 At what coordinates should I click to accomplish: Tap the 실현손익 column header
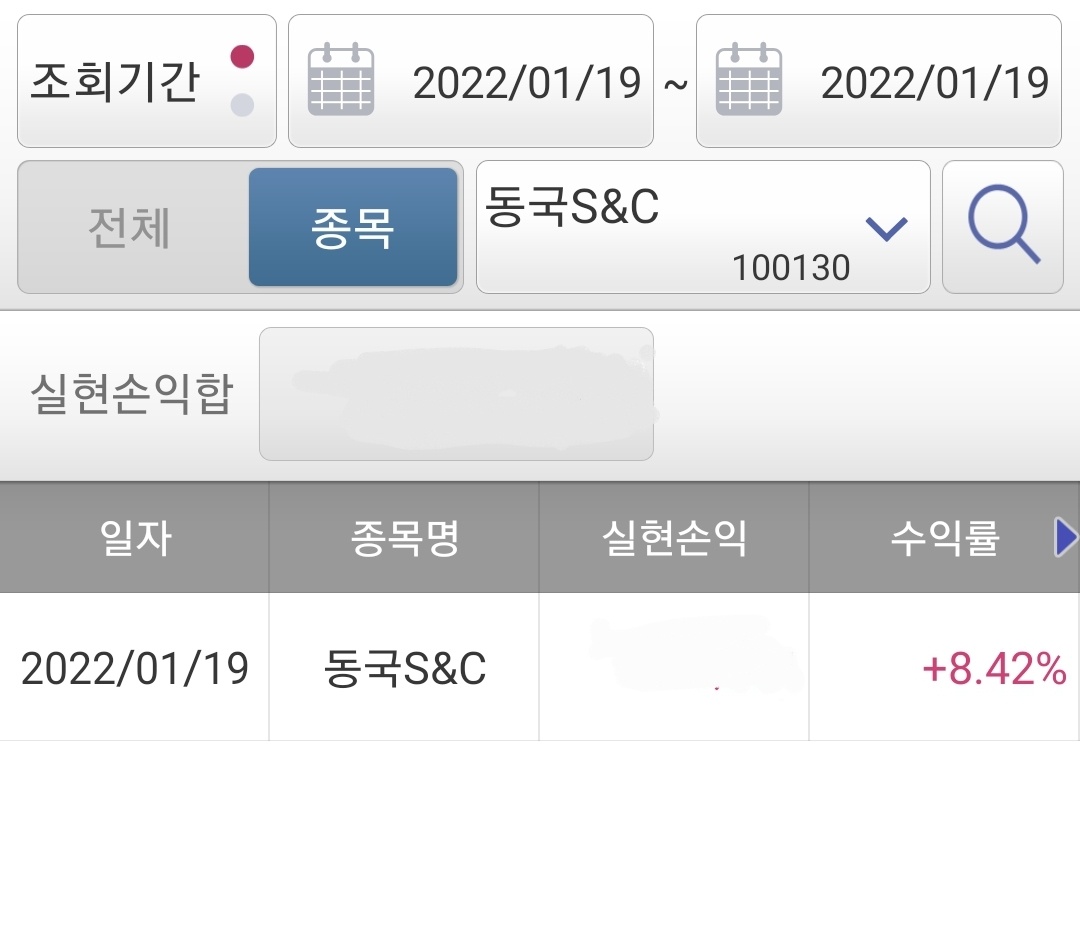(674, 538)
